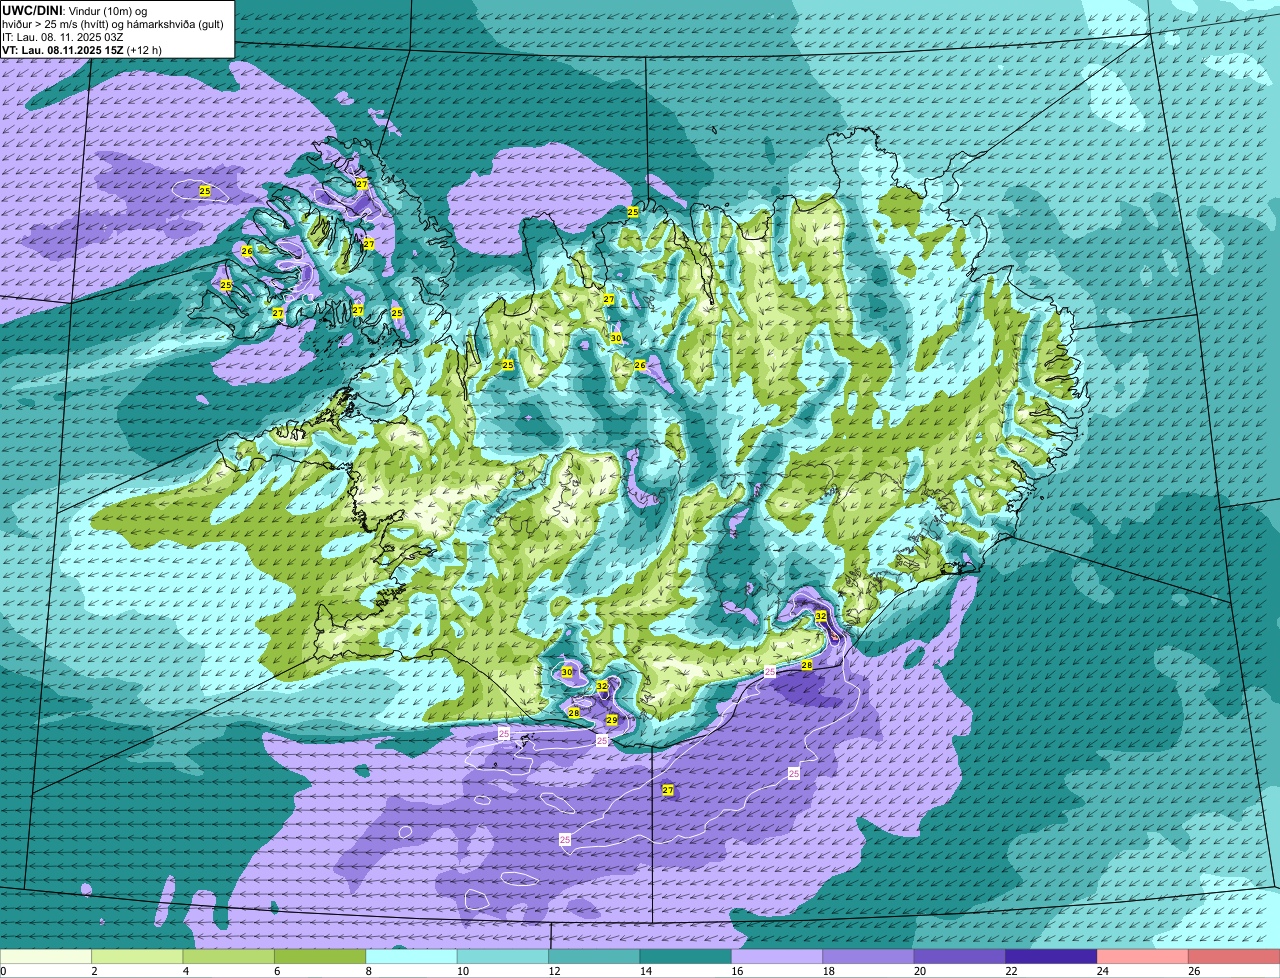
Task: Click the legend scale number 8
Action: point(369,971)
